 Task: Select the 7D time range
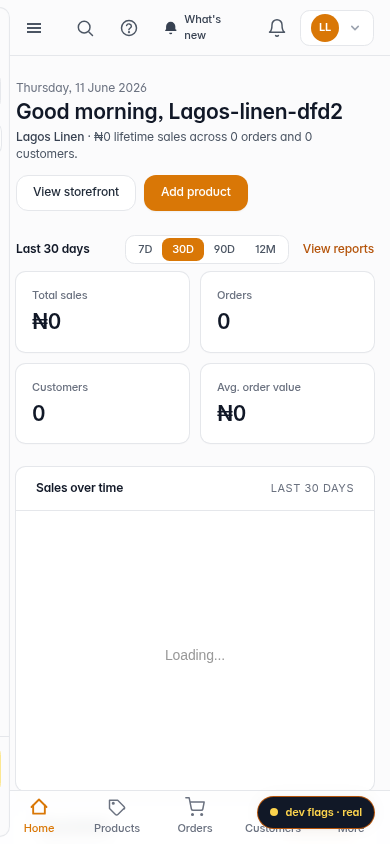pyautogui.click(x=145, y=249)
